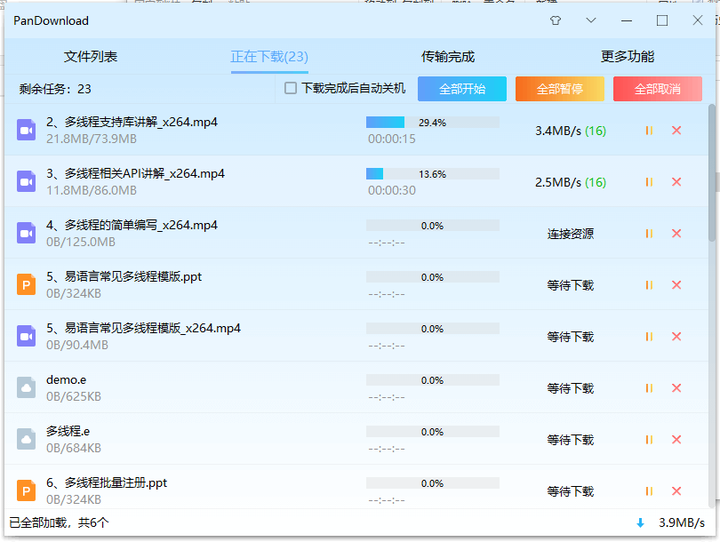Image resolution: width=720 pixels, height=542 pixels.
Task: Select file name 5、易语言常见多线程模版.ppt
Action: [124, 277]
